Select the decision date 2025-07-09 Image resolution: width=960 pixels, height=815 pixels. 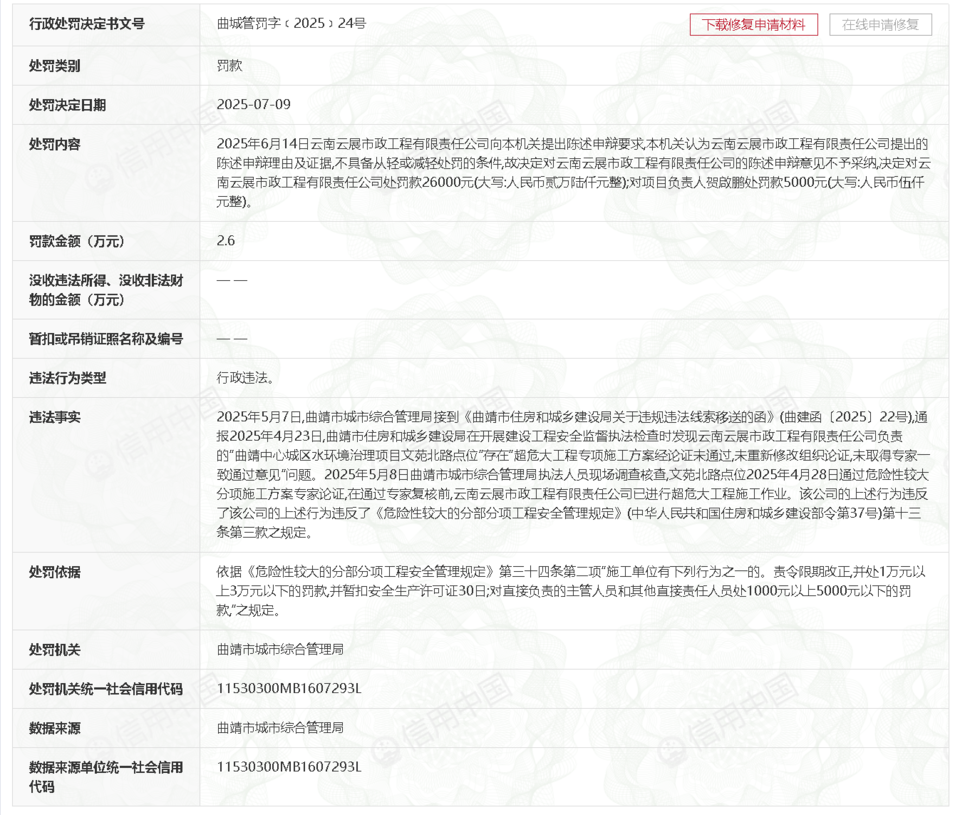(253, 105)
